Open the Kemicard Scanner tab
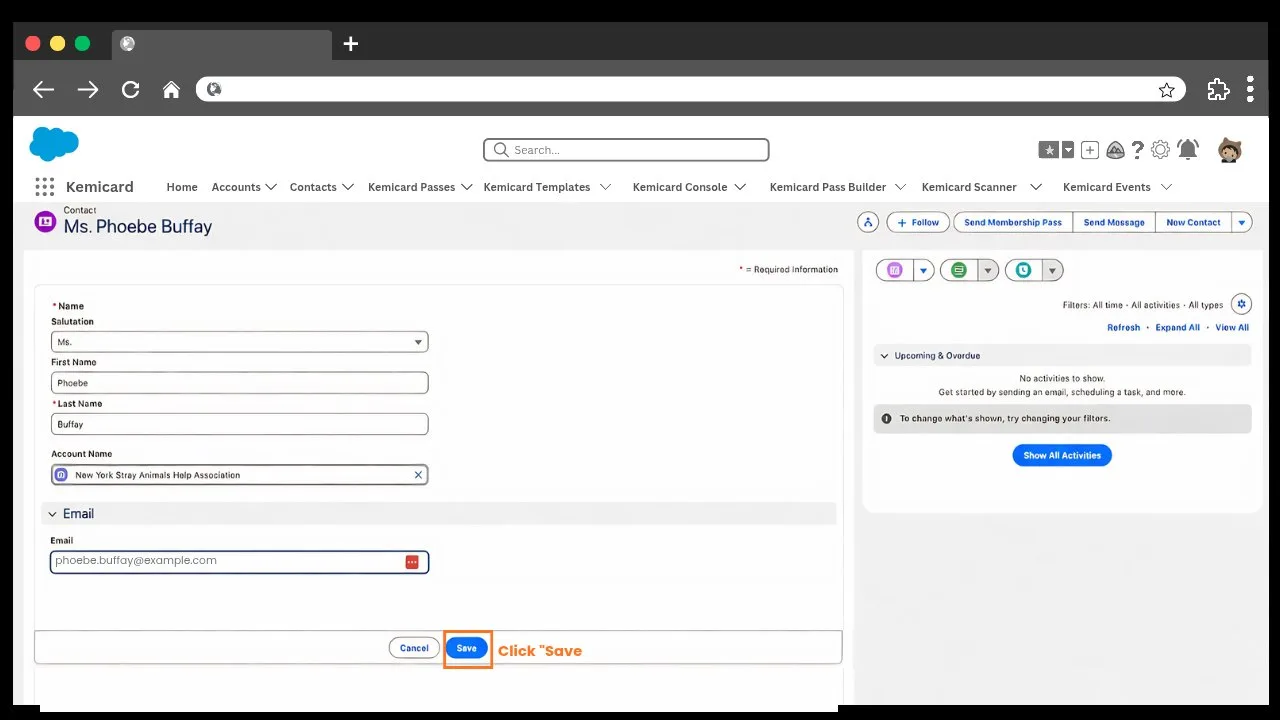This screenshot has width=1280, height=720. coord(969,187)
